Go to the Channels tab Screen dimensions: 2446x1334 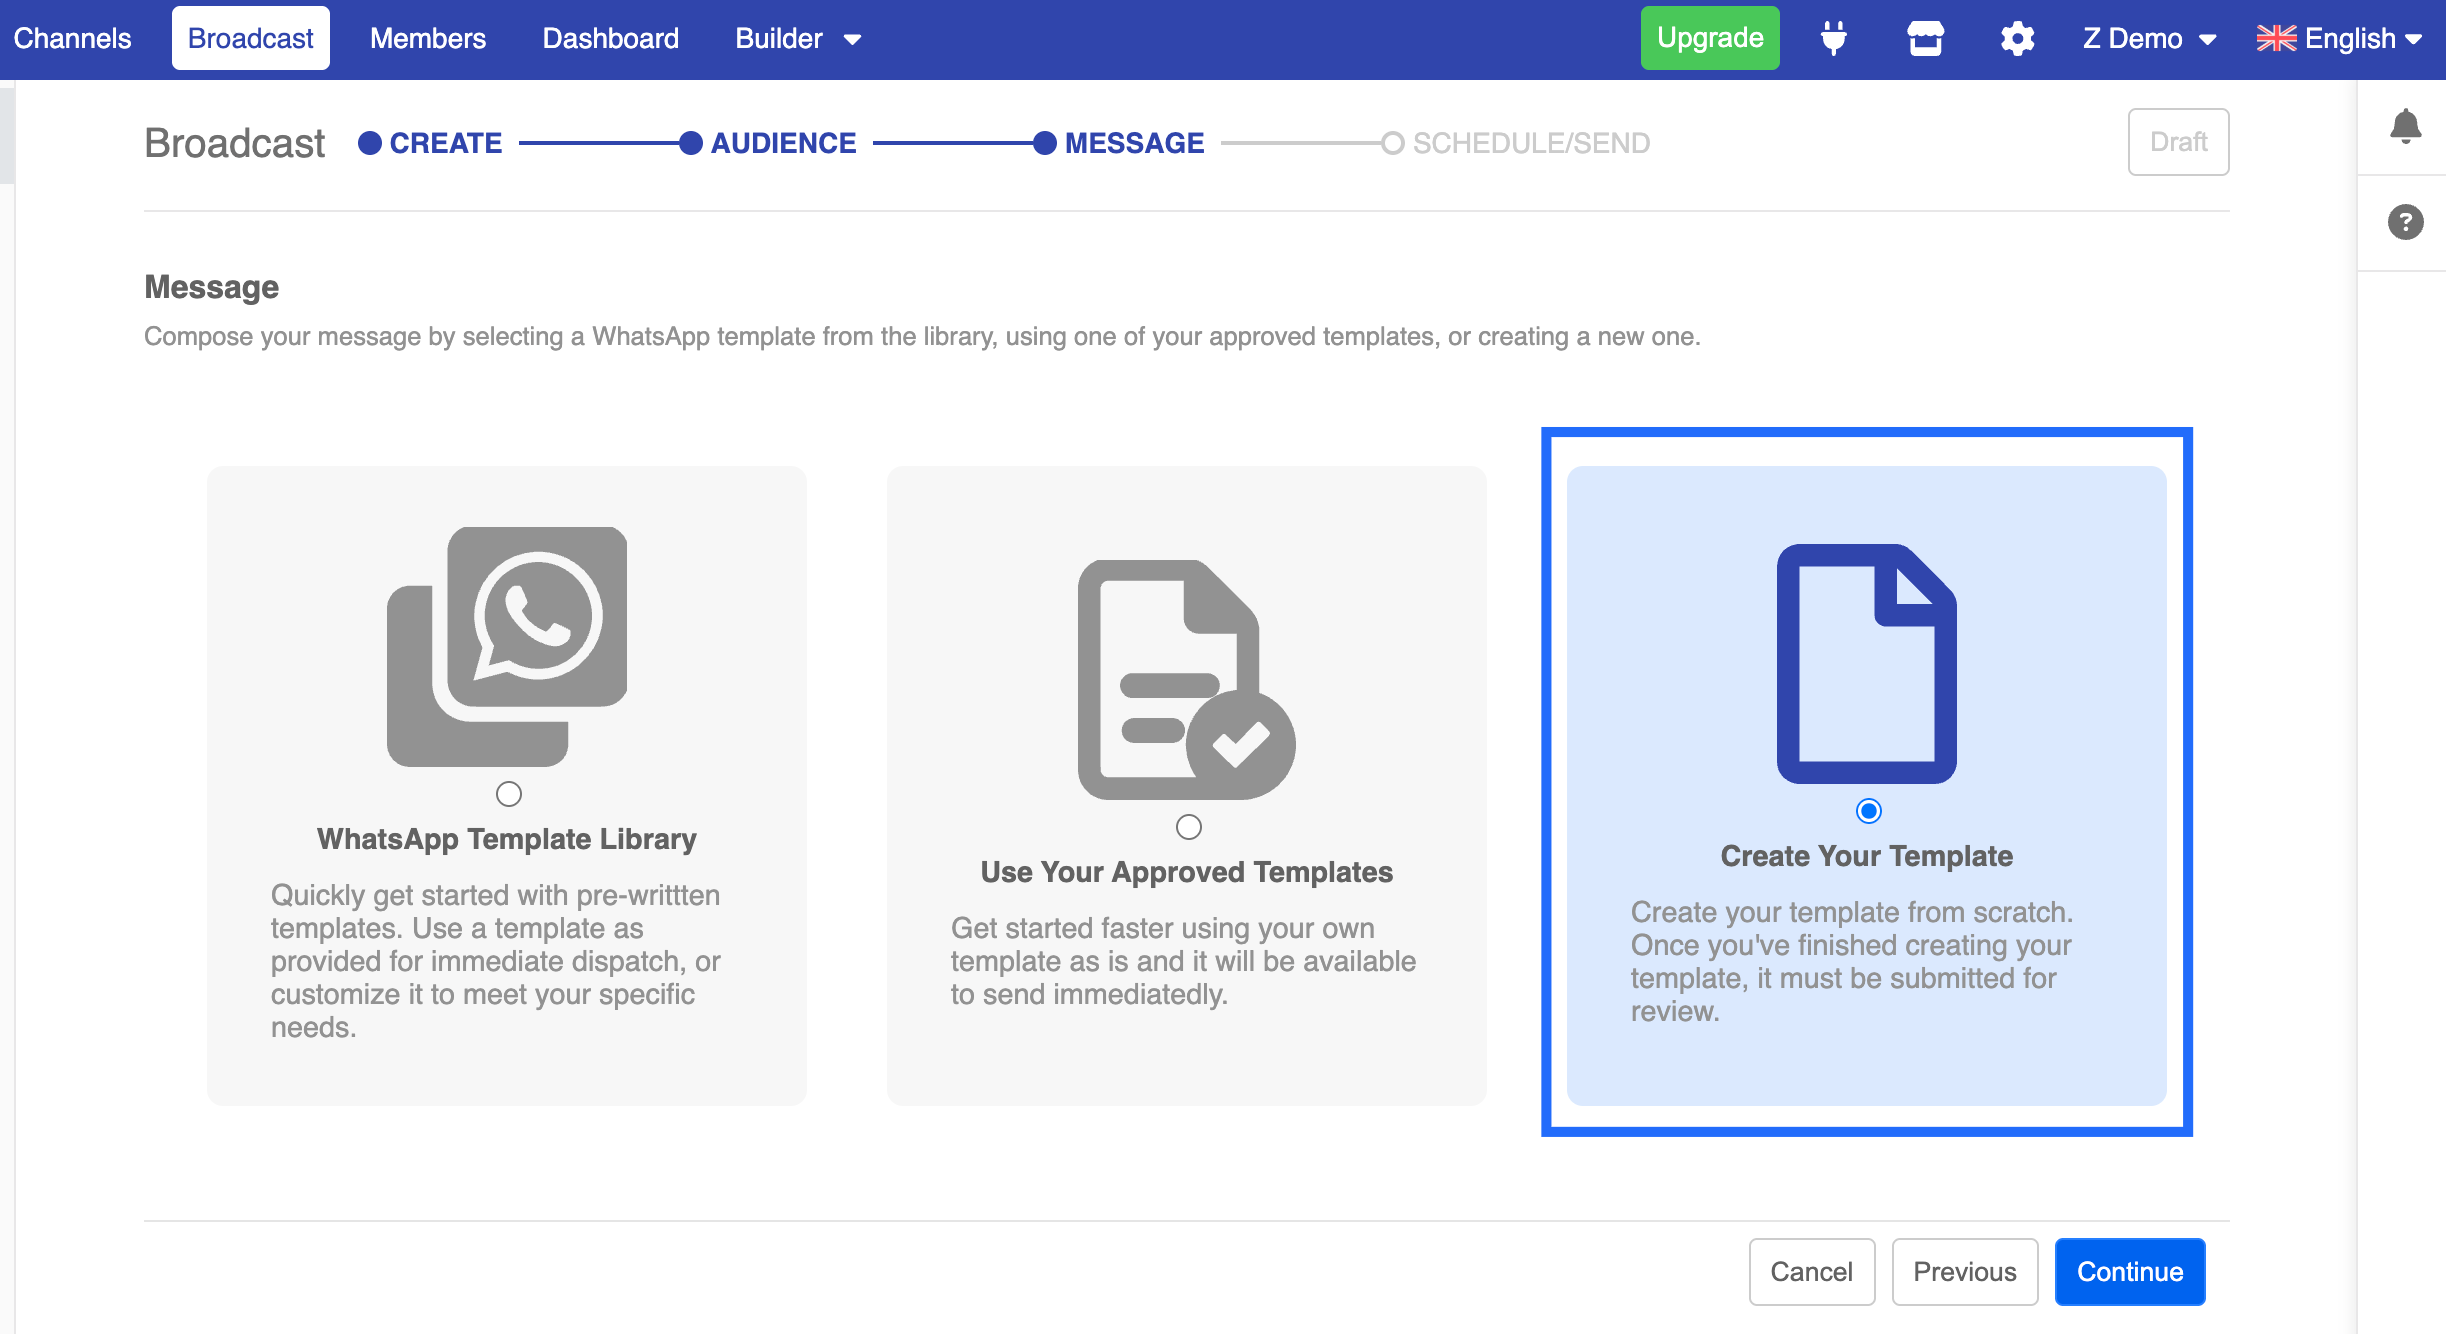click(72, 39)
